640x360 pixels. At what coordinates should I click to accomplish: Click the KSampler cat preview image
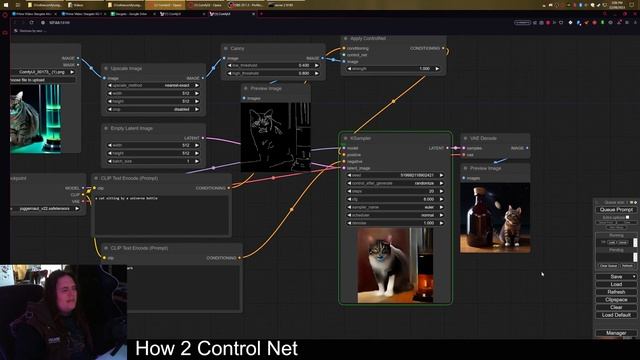coord(395,265)
